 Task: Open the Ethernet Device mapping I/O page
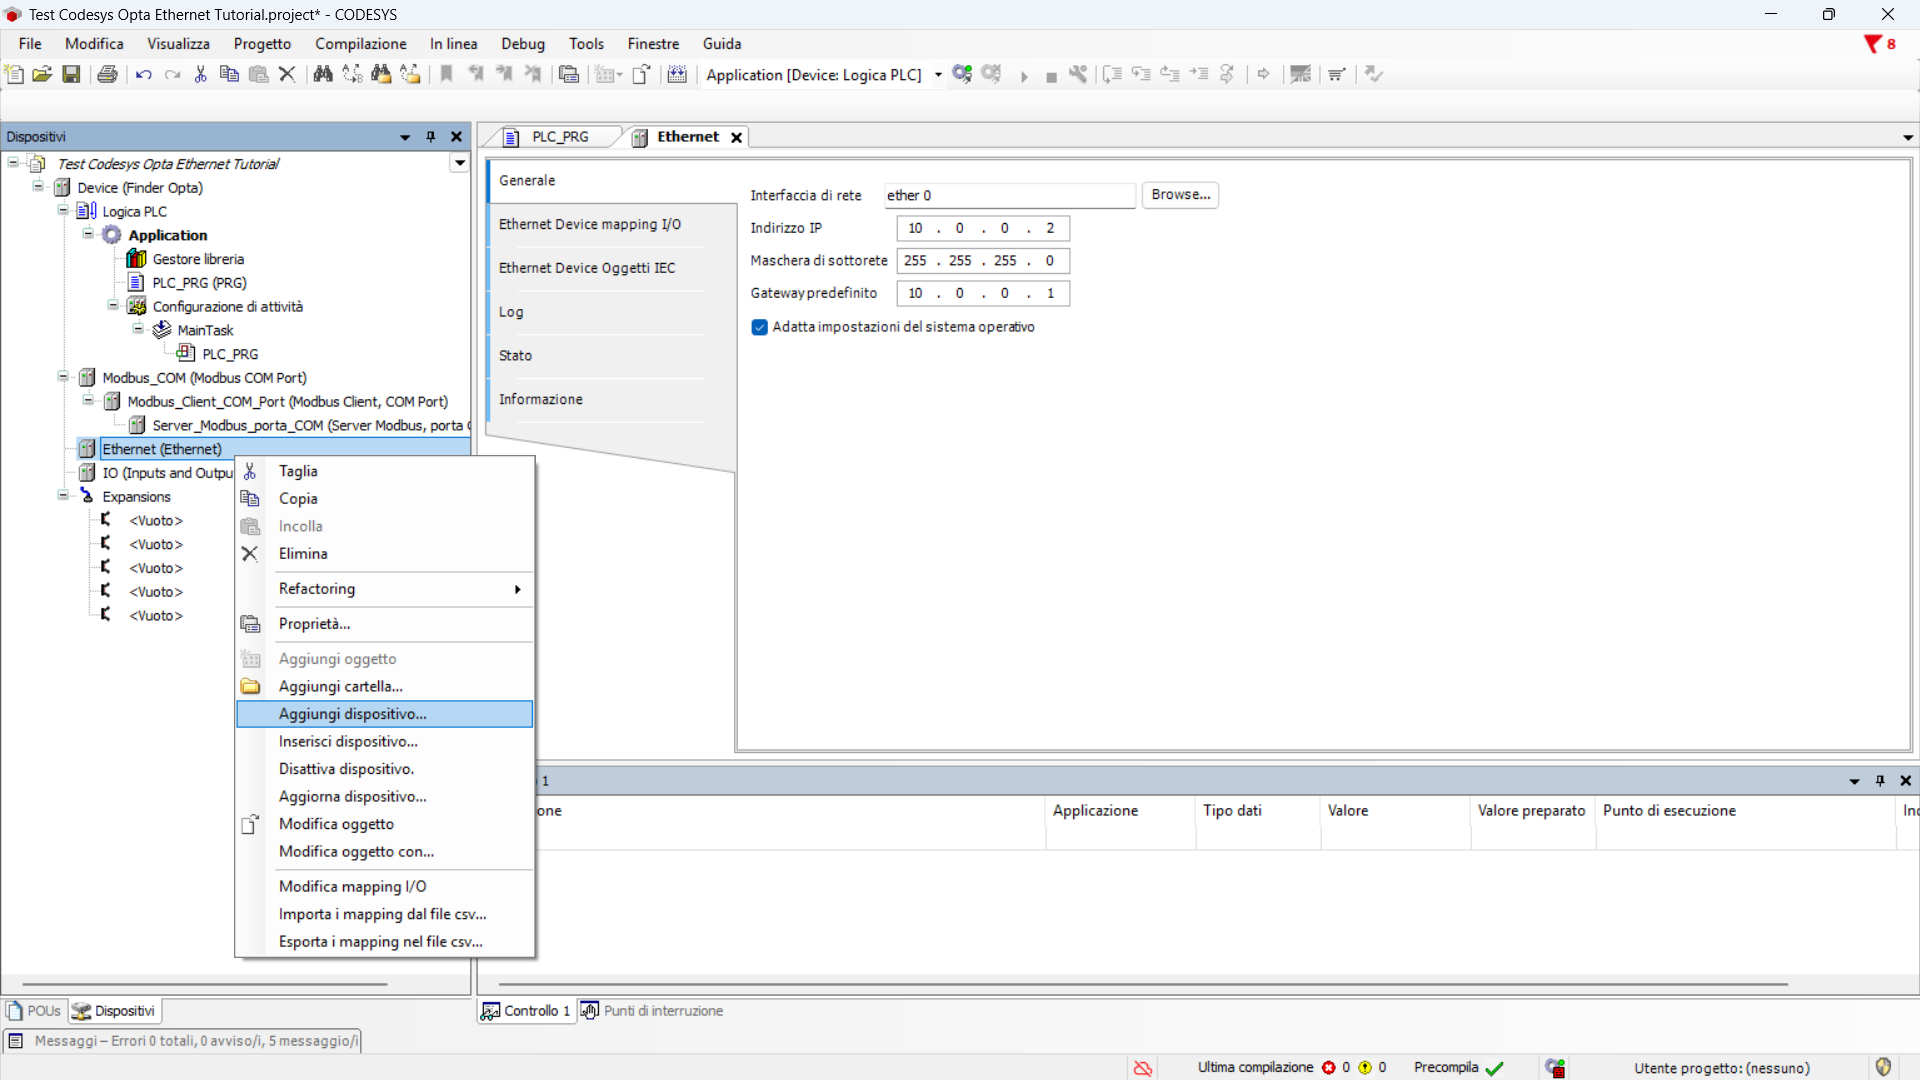pyautogui.click(x=589, y=224)
